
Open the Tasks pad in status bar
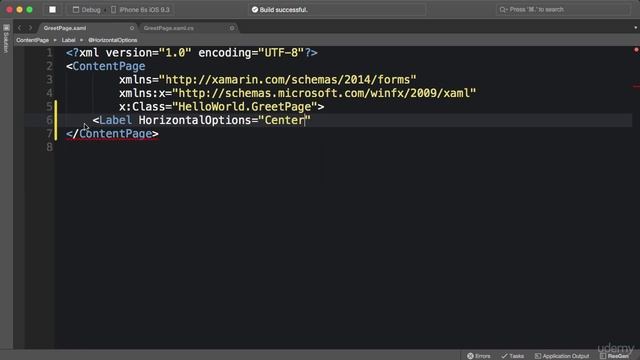click(513, 356)
